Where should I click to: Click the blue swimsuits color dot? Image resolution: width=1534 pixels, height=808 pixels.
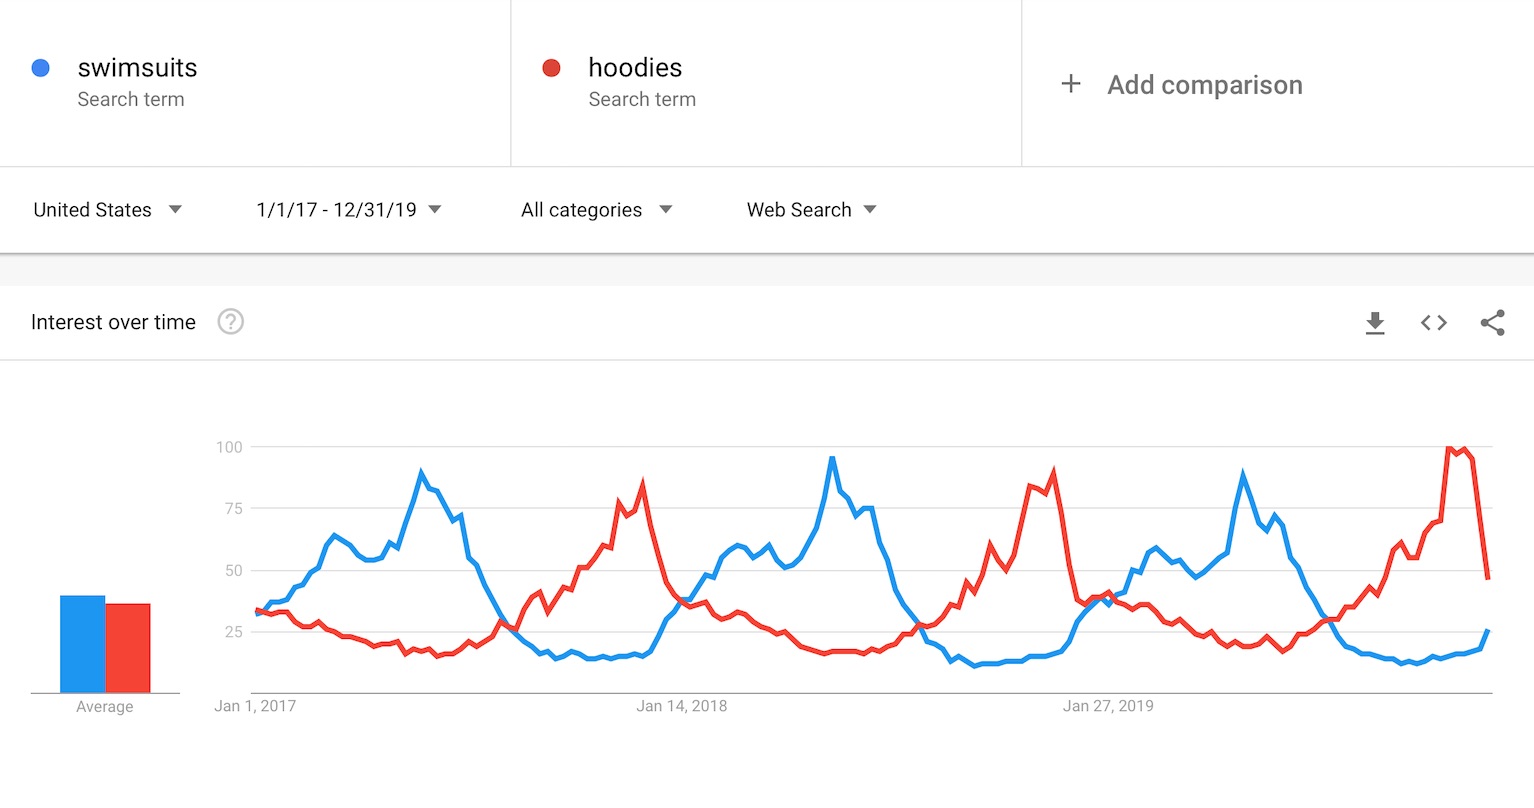click(x=41, y=68)
